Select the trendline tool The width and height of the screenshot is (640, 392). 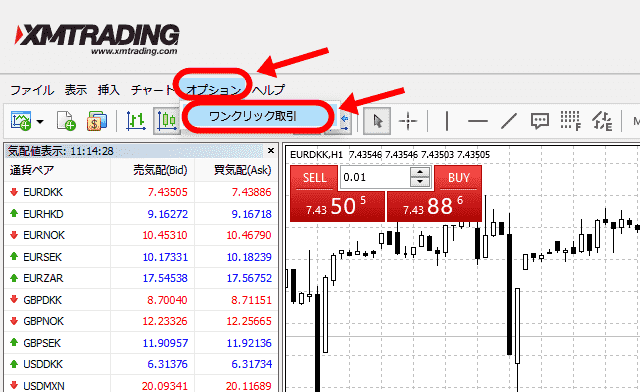pos(509,121)
